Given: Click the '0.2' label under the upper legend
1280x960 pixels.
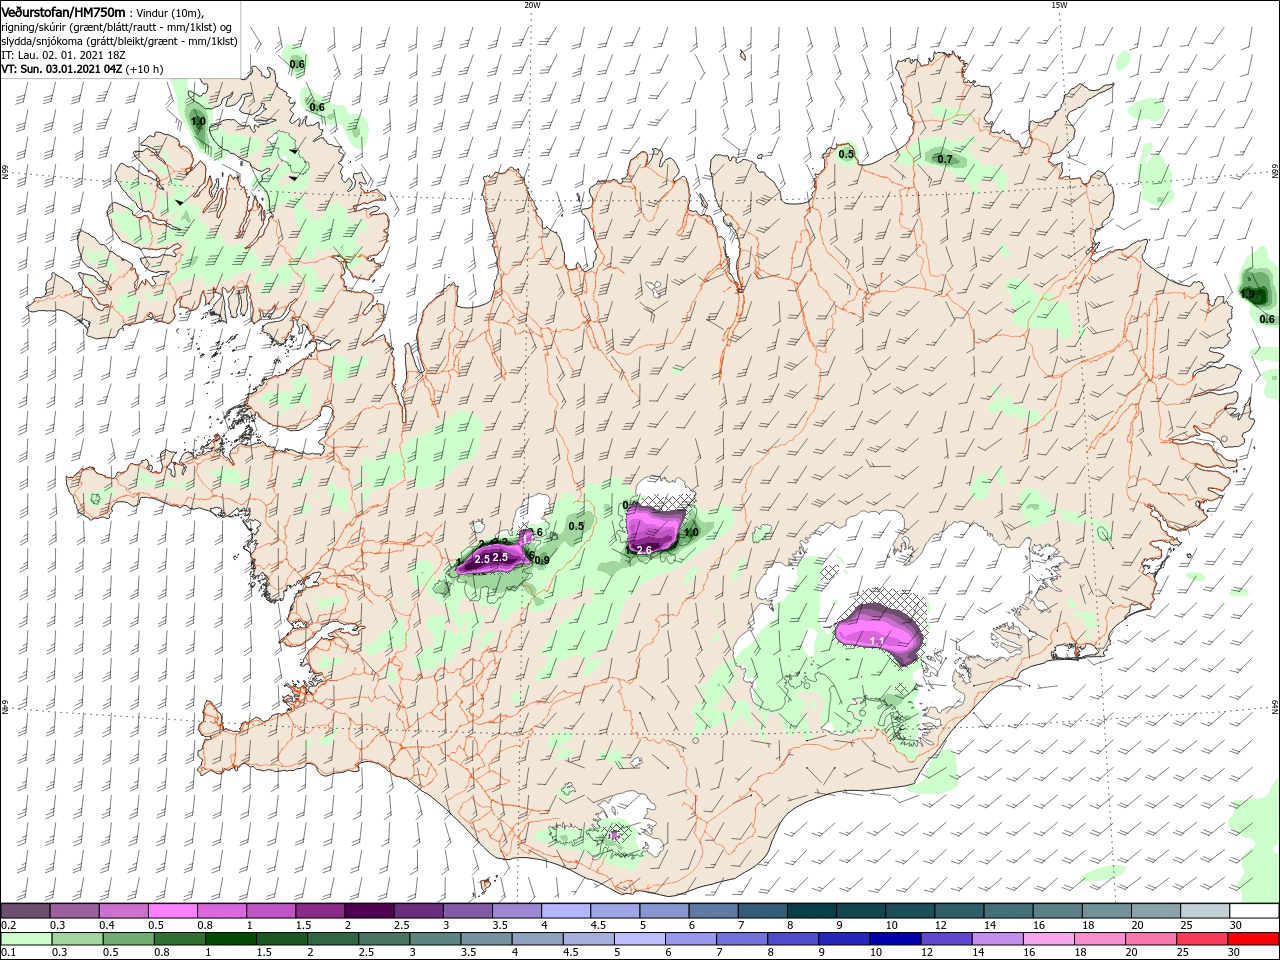Looking at the screenshot, I should point(9,925).
